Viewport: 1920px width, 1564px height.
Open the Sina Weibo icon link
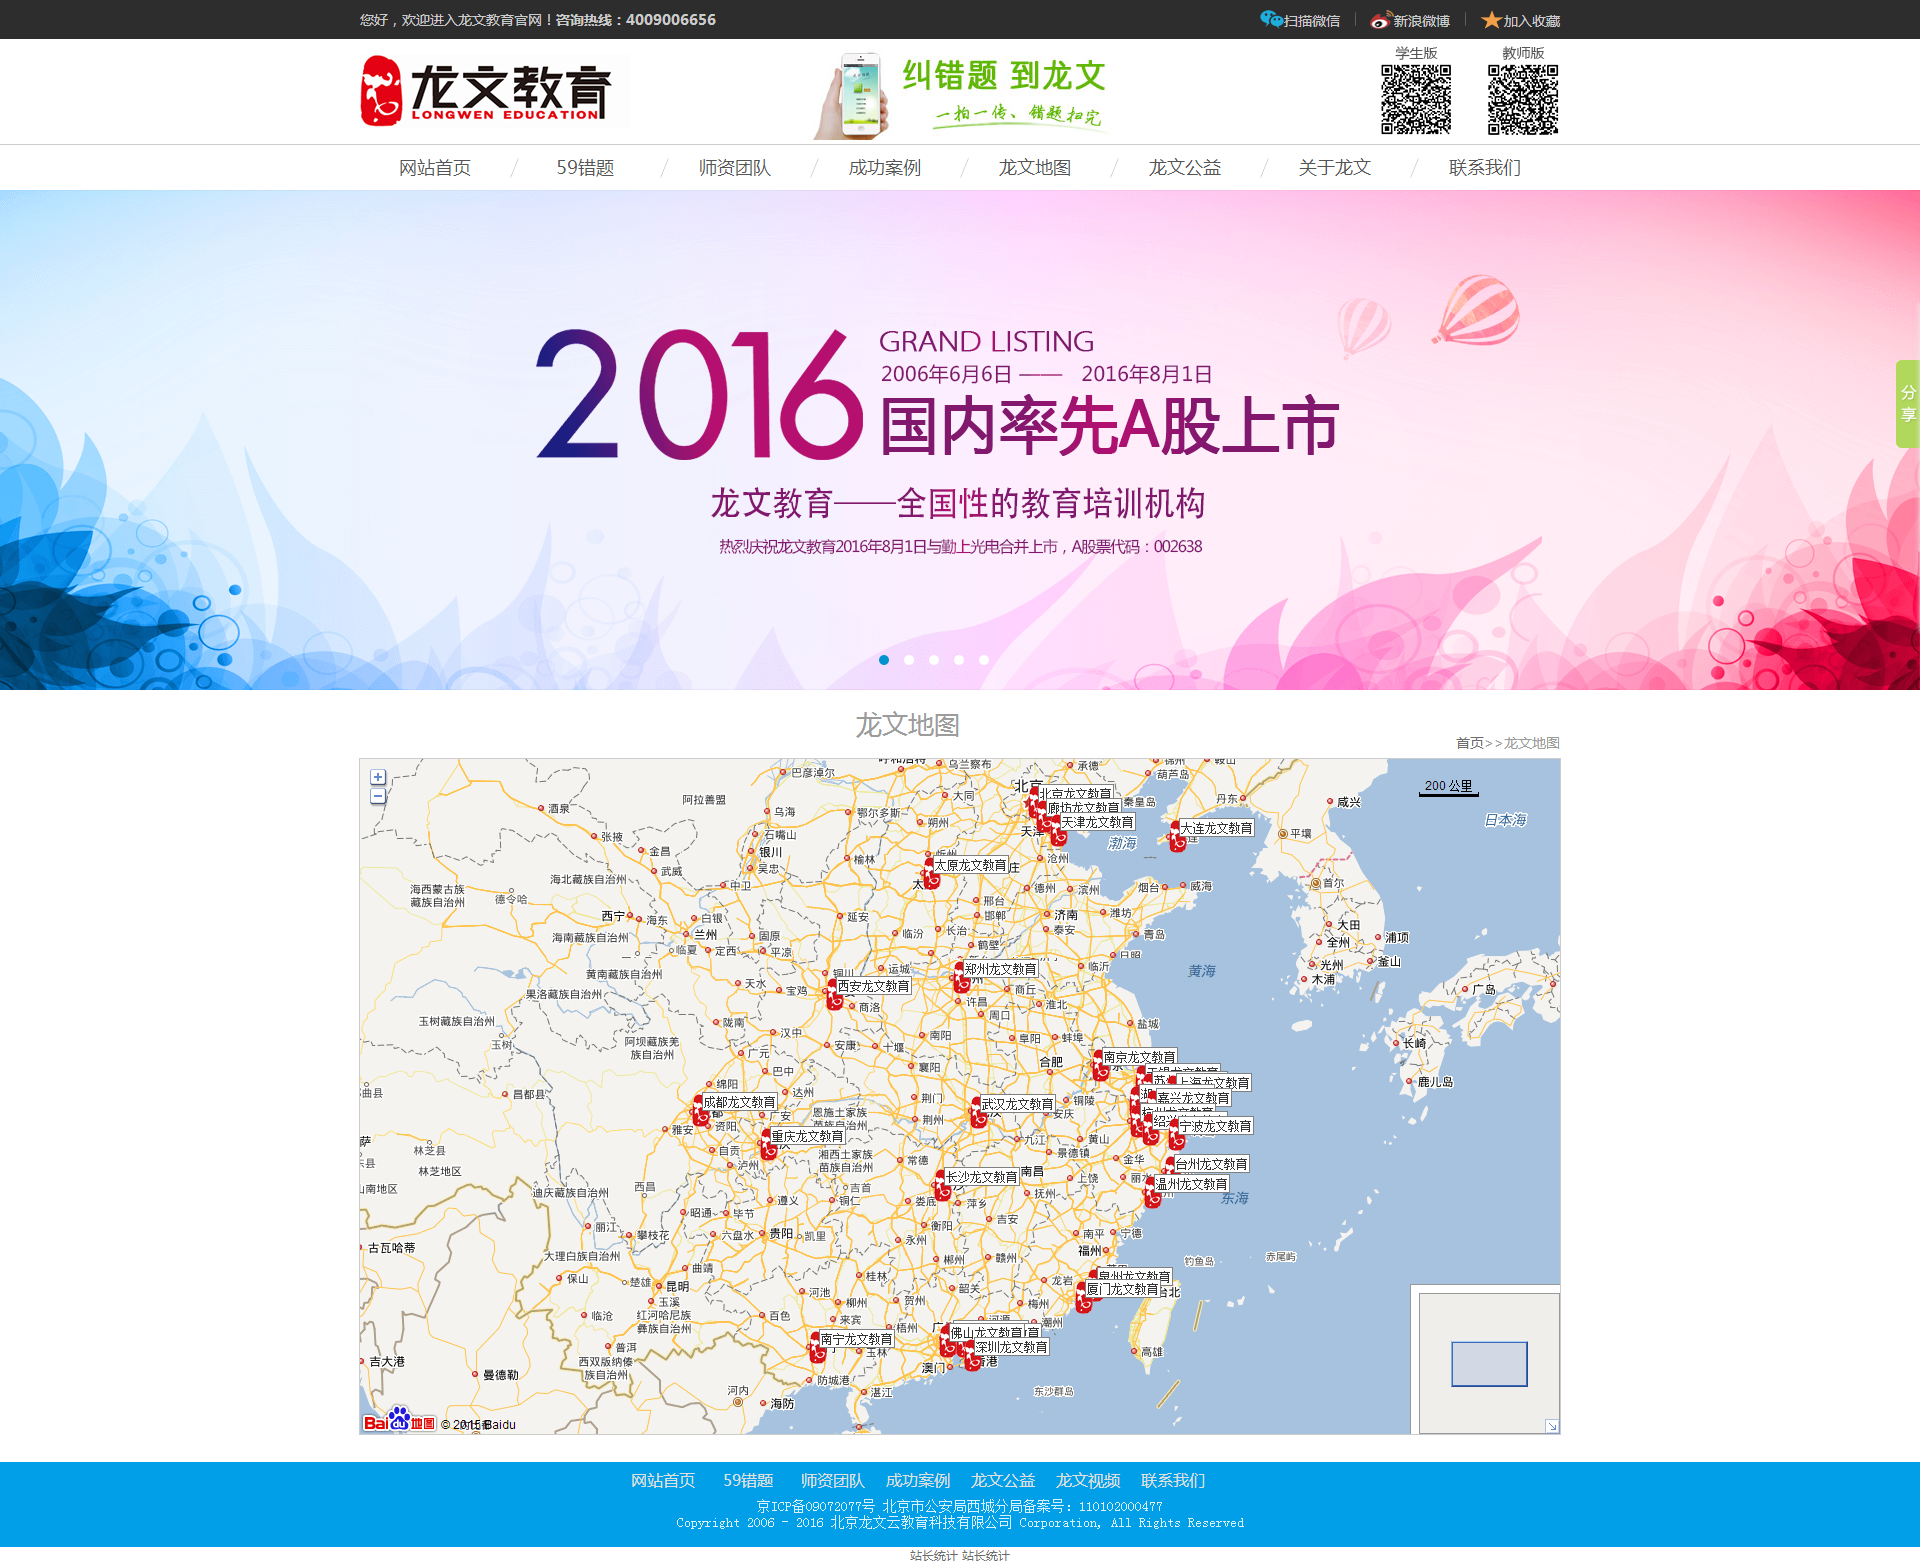click(1381, 20)
